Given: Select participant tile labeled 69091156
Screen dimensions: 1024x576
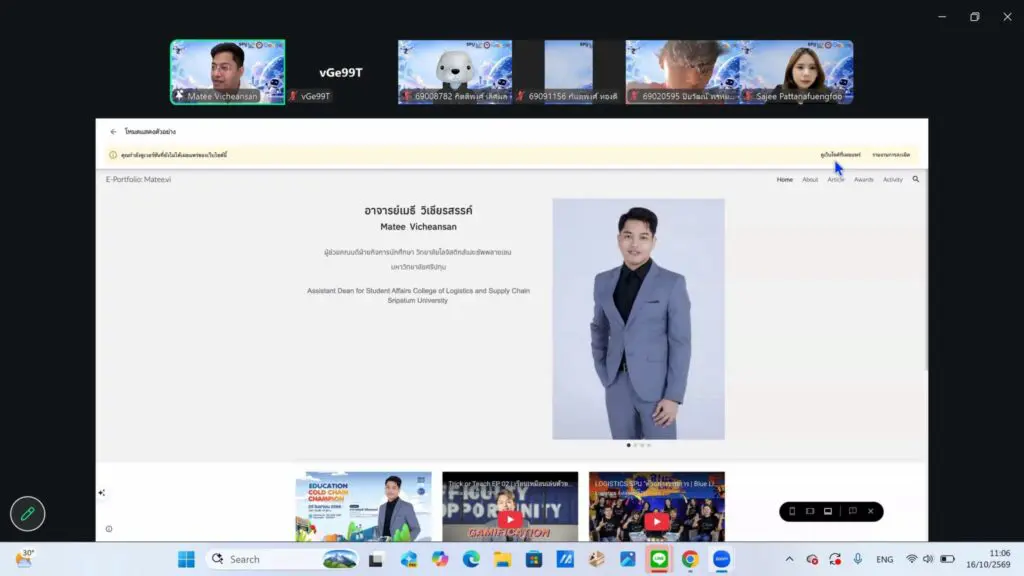Looking at the screenshot, I should coord(568,72).
